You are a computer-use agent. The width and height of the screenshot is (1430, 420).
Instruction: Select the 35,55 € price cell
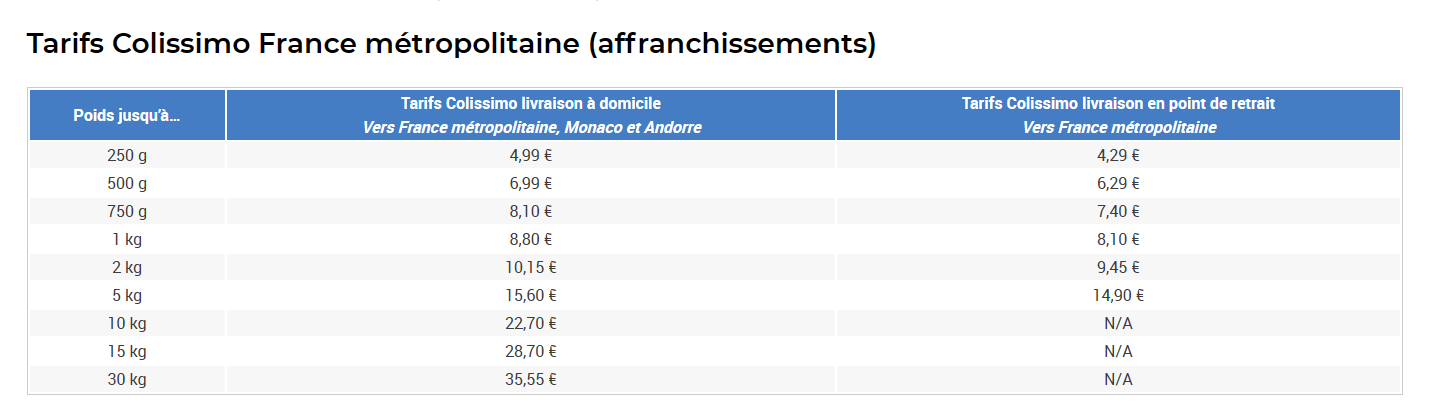(x=531, y=379)
